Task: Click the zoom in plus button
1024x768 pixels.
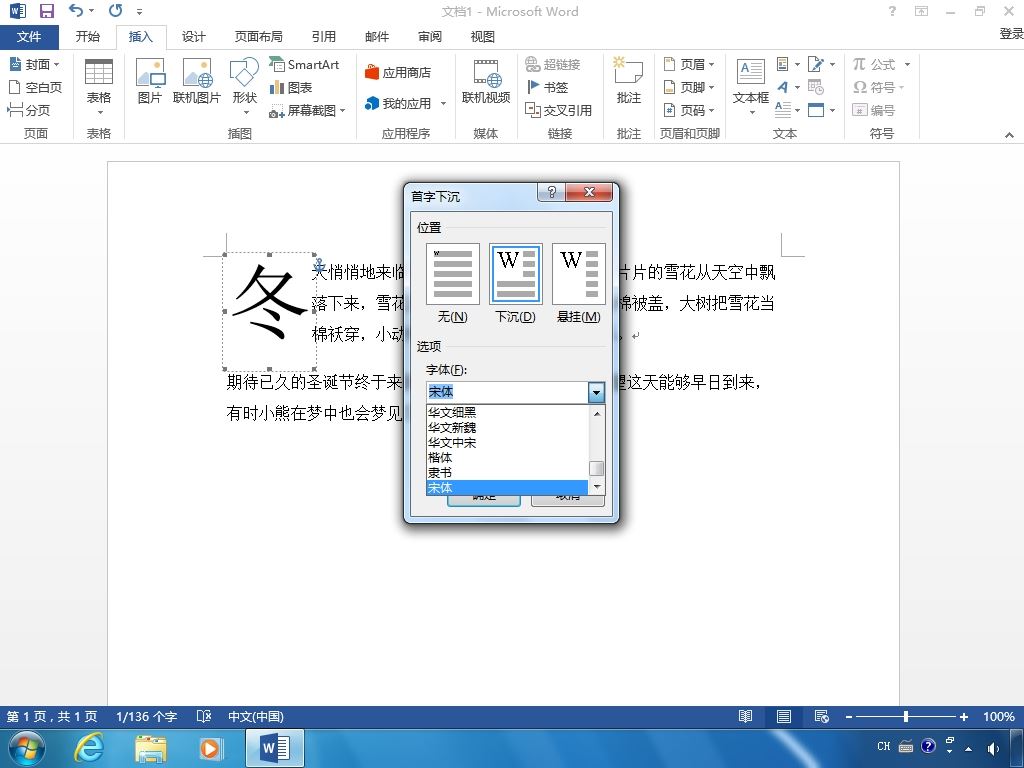Action: click(964, 716)
